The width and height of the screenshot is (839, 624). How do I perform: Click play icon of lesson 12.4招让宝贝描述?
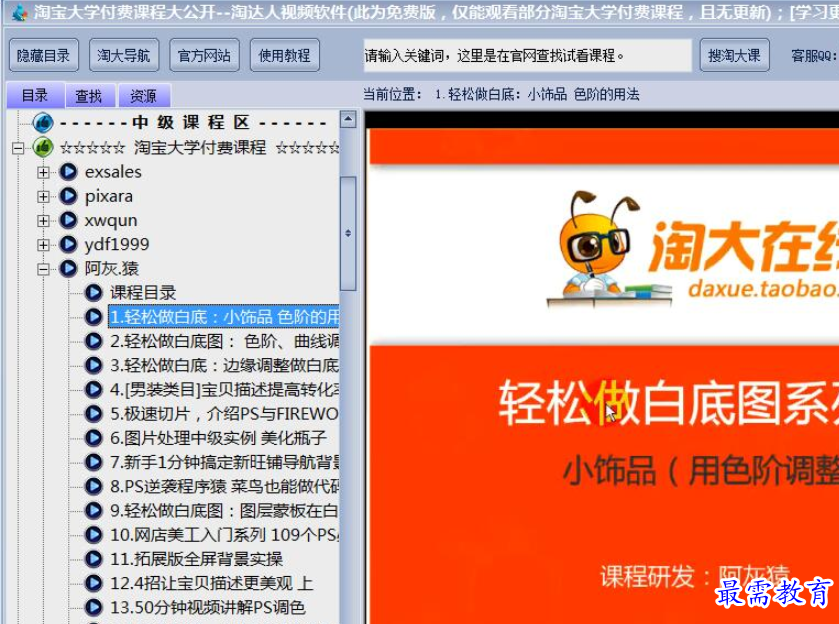93,583
